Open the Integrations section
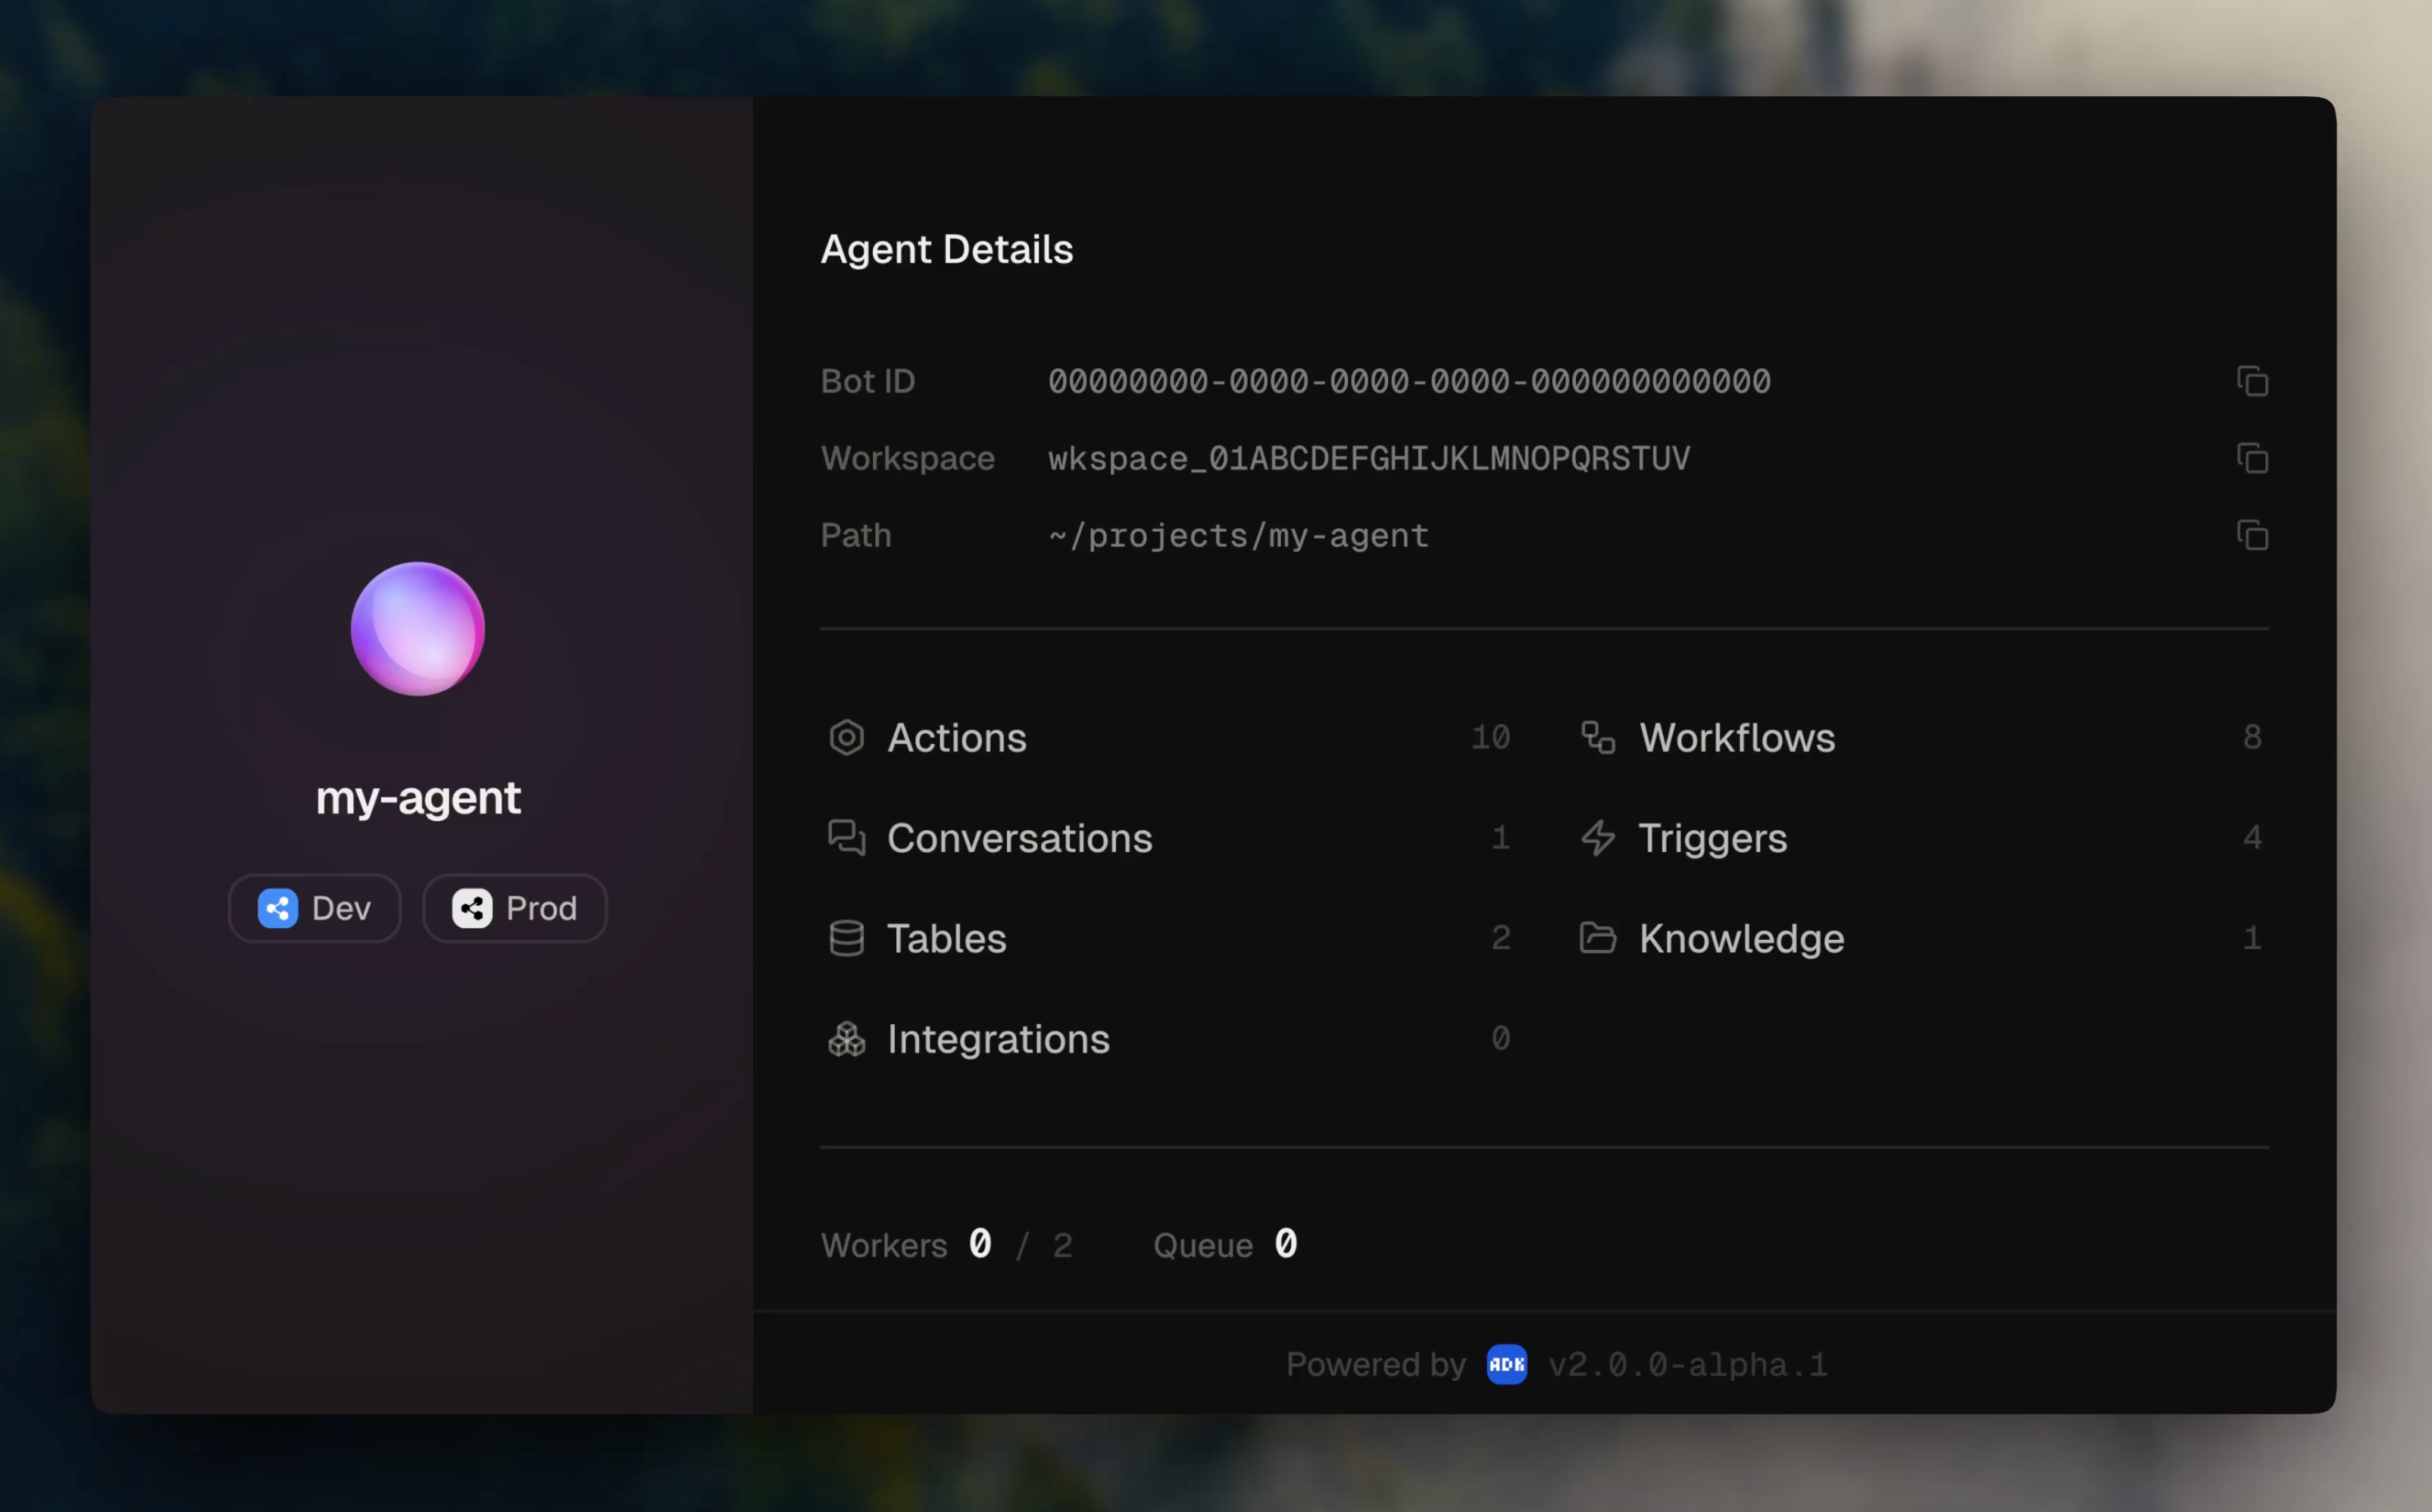Viewport: 2432px width, 1512px height. pyautogui.click(x=1170, y=1039)
